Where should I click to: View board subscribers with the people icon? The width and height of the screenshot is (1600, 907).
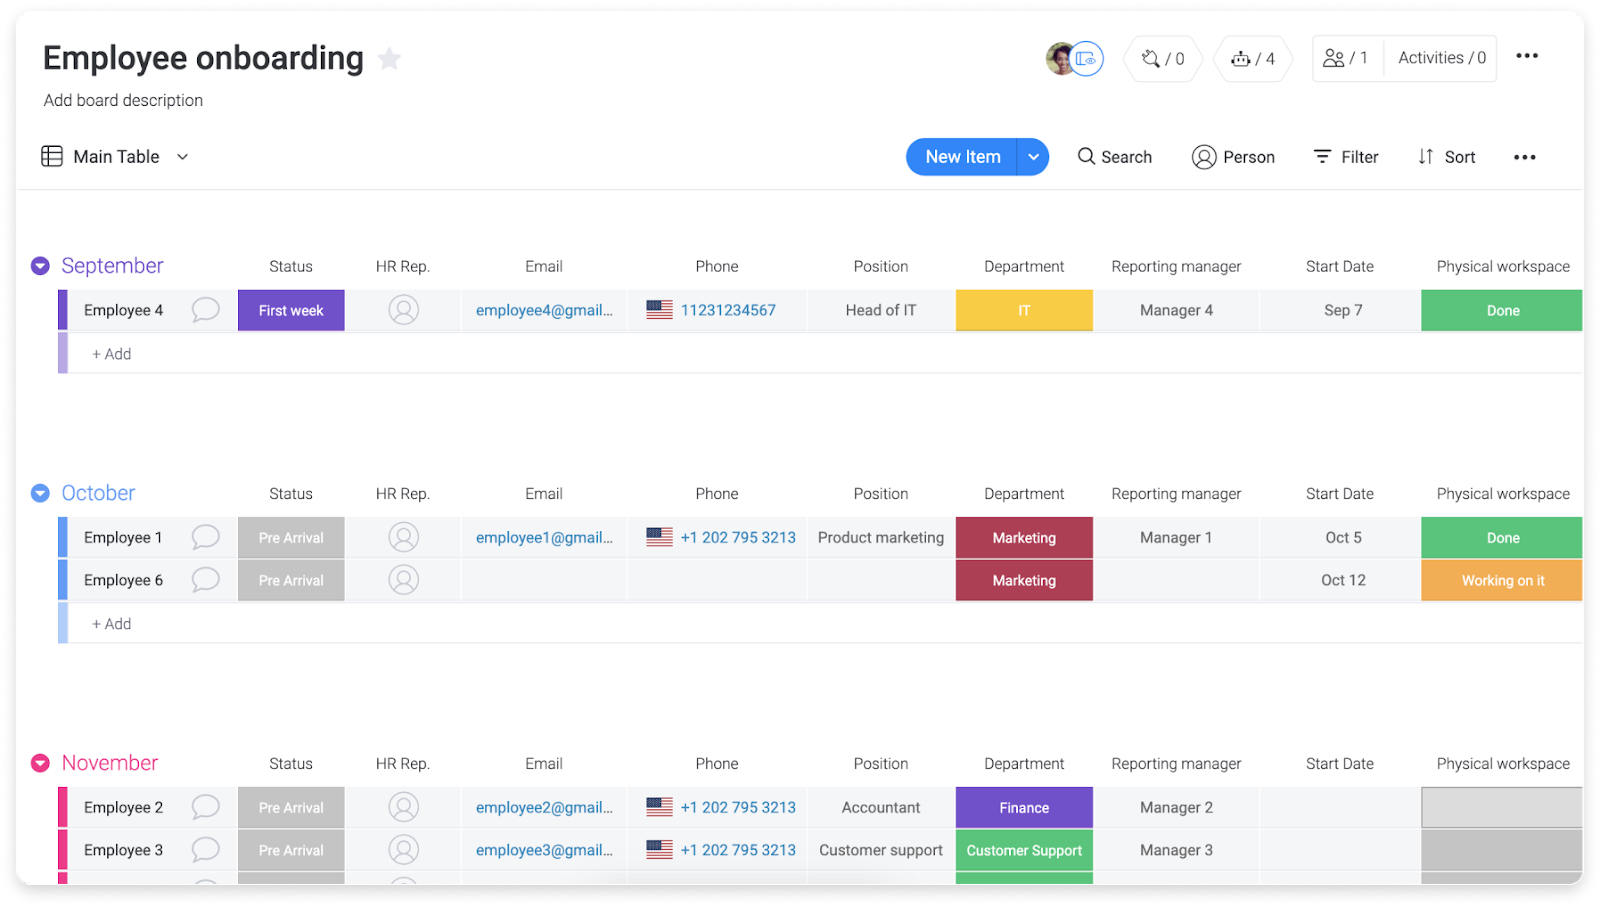(1334, 58)
